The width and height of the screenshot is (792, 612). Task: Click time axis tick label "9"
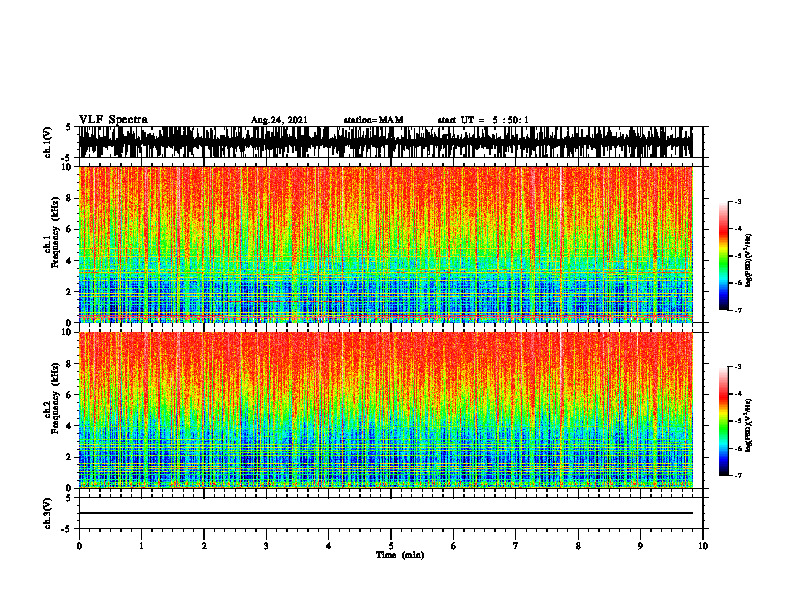640,546
